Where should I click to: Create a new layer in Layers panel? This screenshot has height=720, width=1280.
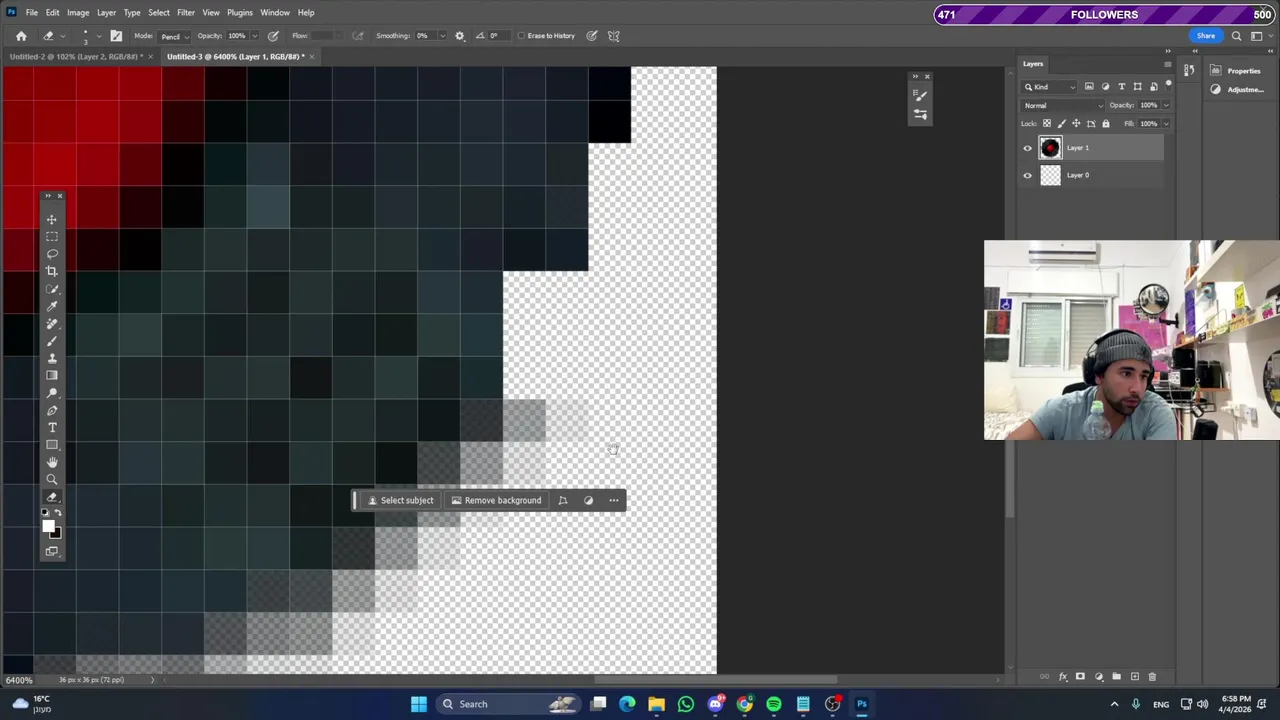click(x=1134, y=677)
